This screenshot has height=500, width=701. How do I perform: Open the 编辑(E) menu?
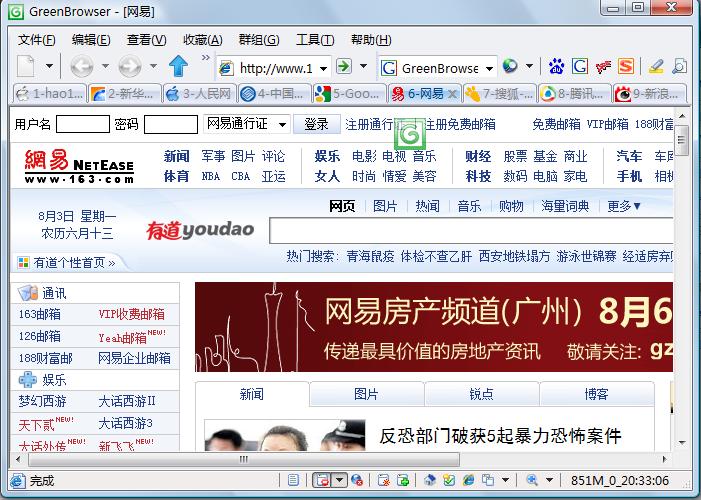91,40
